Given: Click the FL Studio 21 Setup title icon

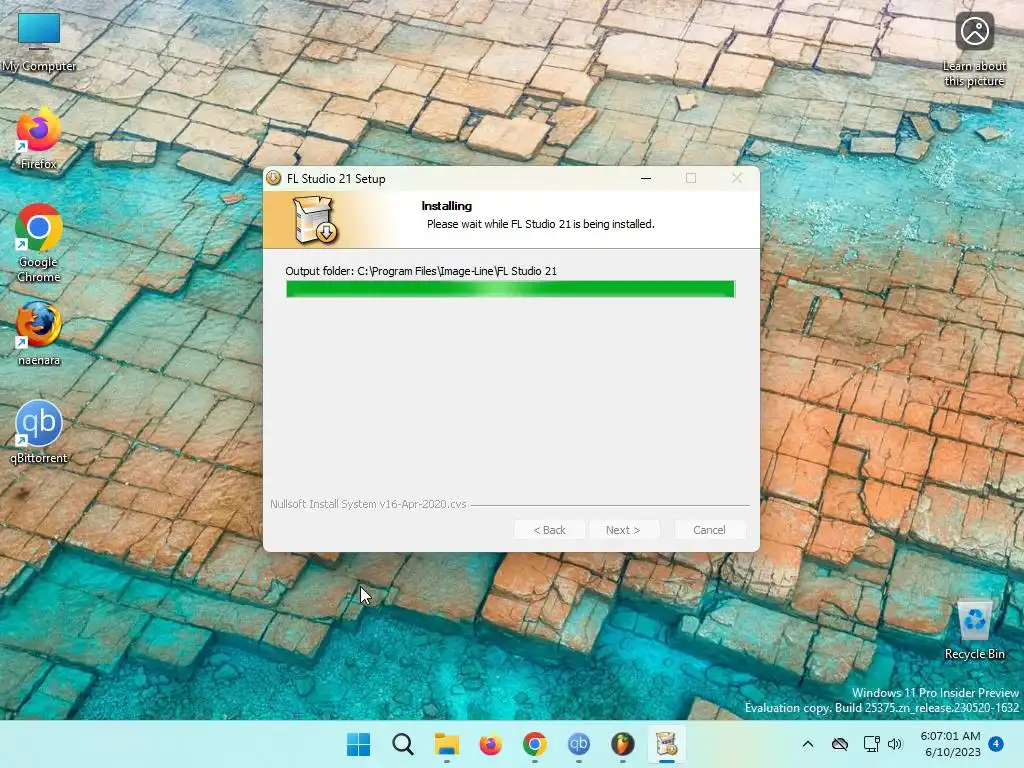Looking at the screenshot, I should [x=274, y=178].
